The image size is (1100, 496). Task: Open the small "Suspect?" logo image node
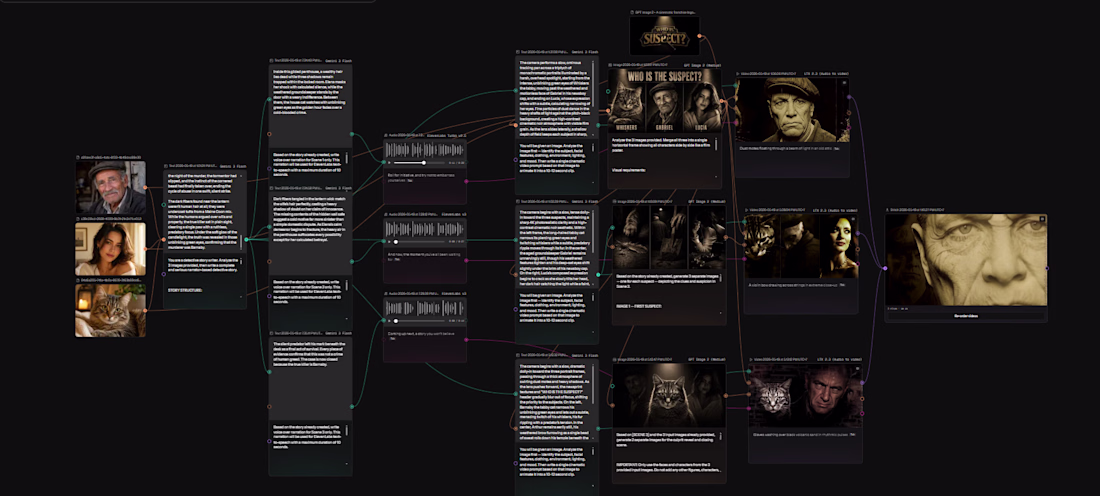click(664, 36)
